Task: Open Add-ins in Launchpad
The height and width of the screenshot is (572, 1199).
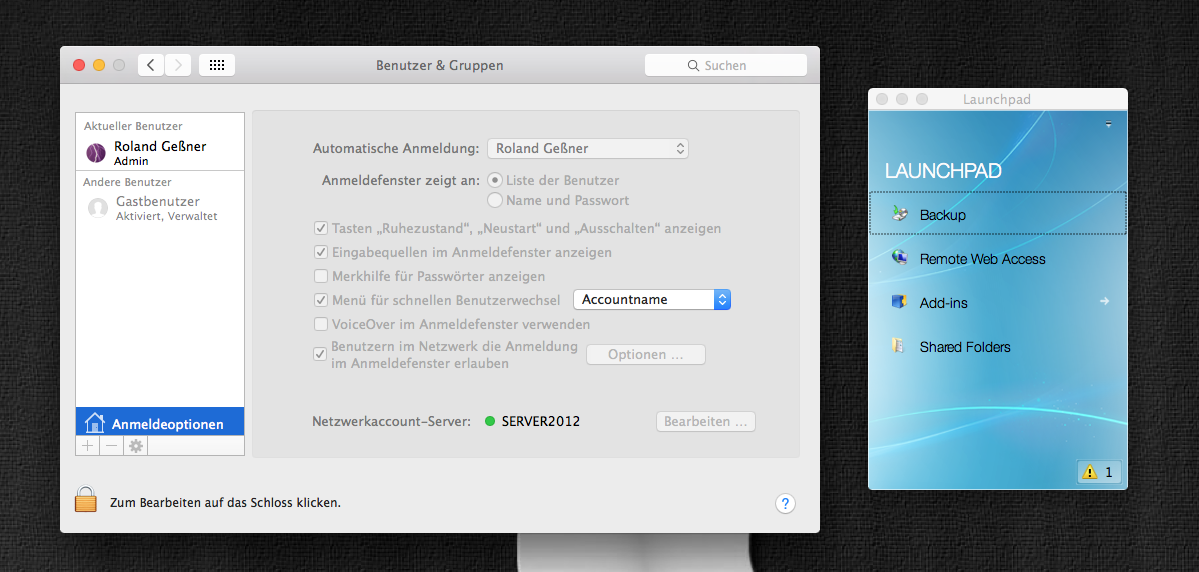Action: click(x=997, y=303)
